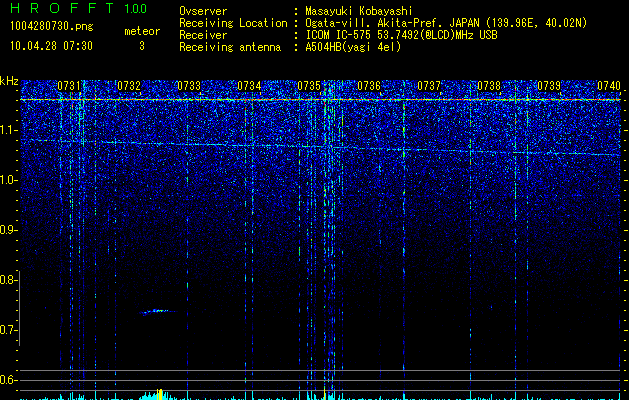
Task: Click the 0737 time marker
Action: [x=429, y=86]
